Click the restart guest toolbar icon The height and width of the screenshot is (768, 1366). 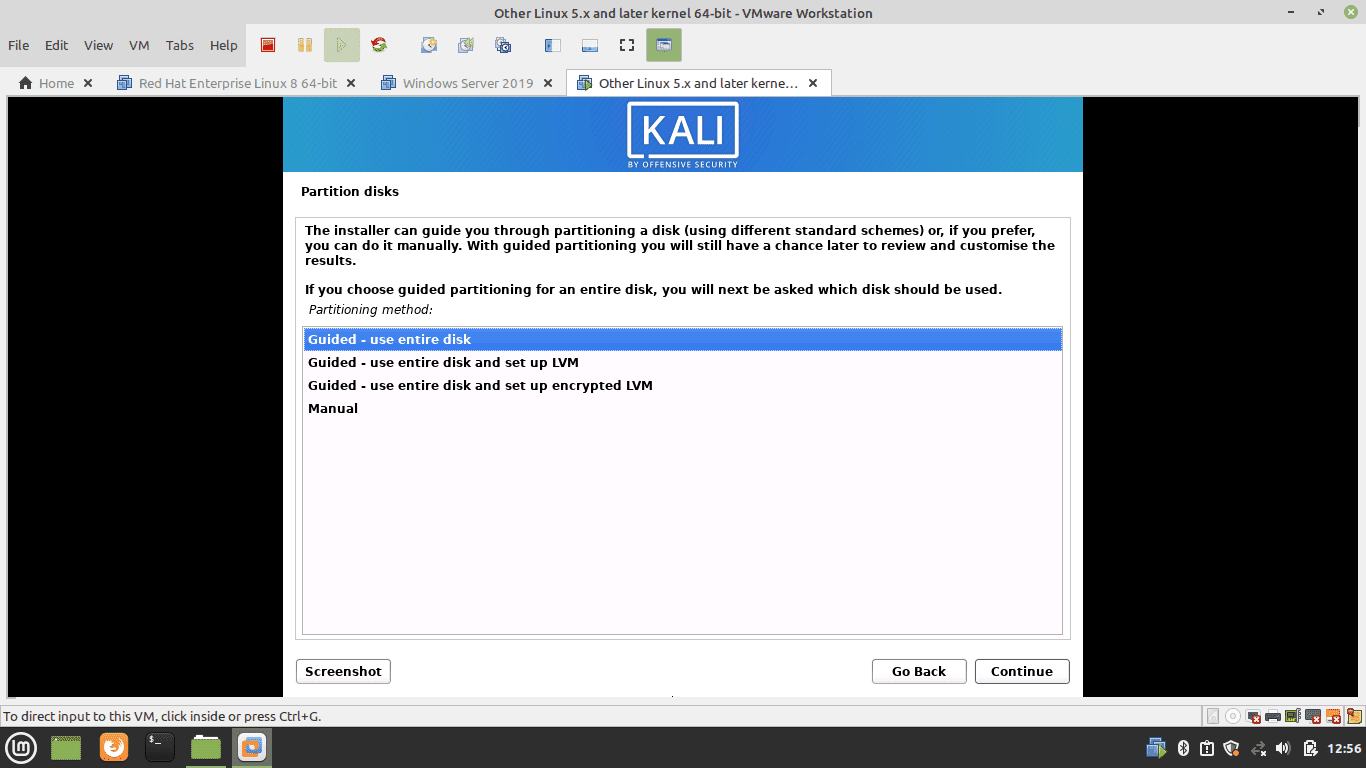(x=378, y=45)
